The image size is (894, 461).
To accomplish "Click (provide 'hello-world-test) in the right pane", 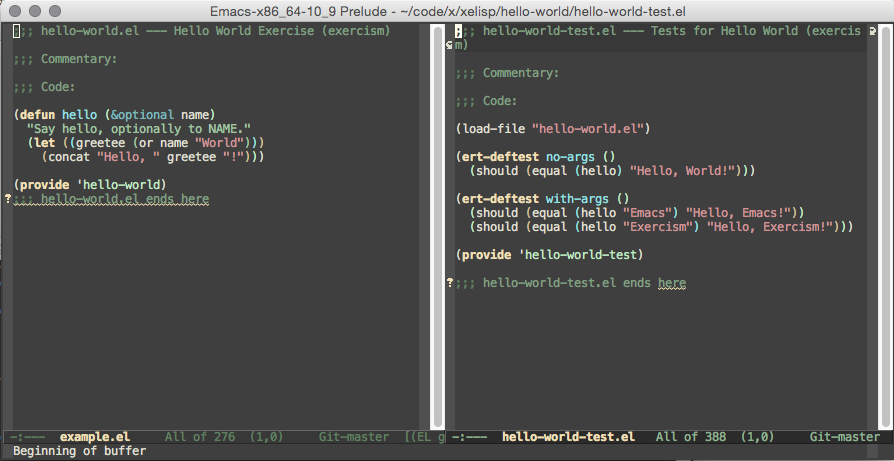I will [x=550, y=255].
